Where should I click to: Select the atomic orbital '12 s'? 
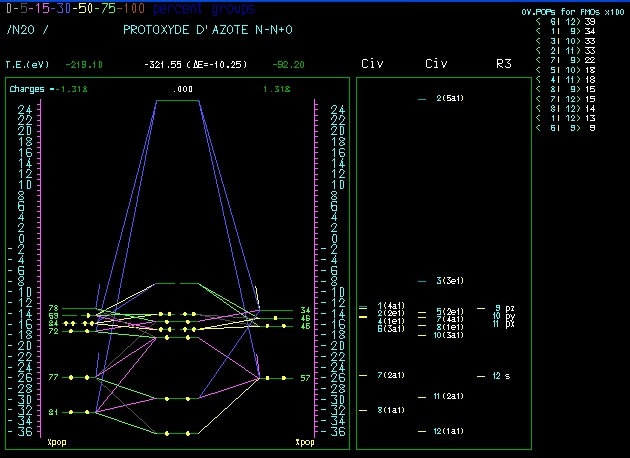coord(501,376)
